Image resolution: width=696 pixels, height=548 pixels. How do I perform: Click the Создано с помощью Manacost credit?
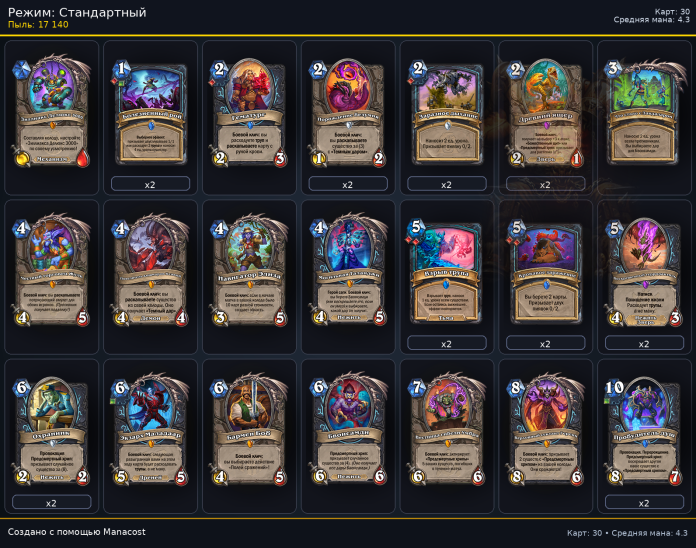(x=76, y=532)
